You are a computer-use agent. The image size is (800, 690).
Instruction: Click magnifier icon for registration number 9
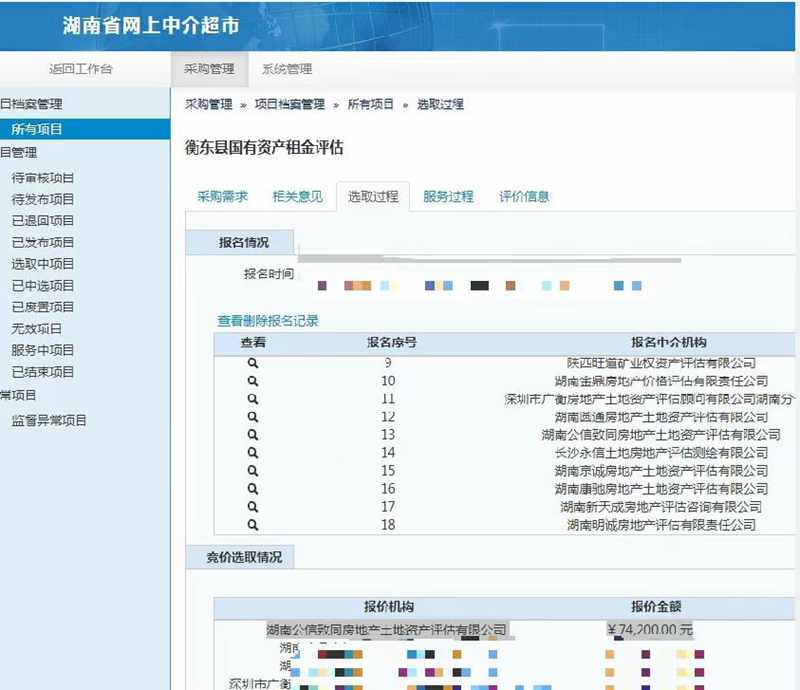(253, 363)
